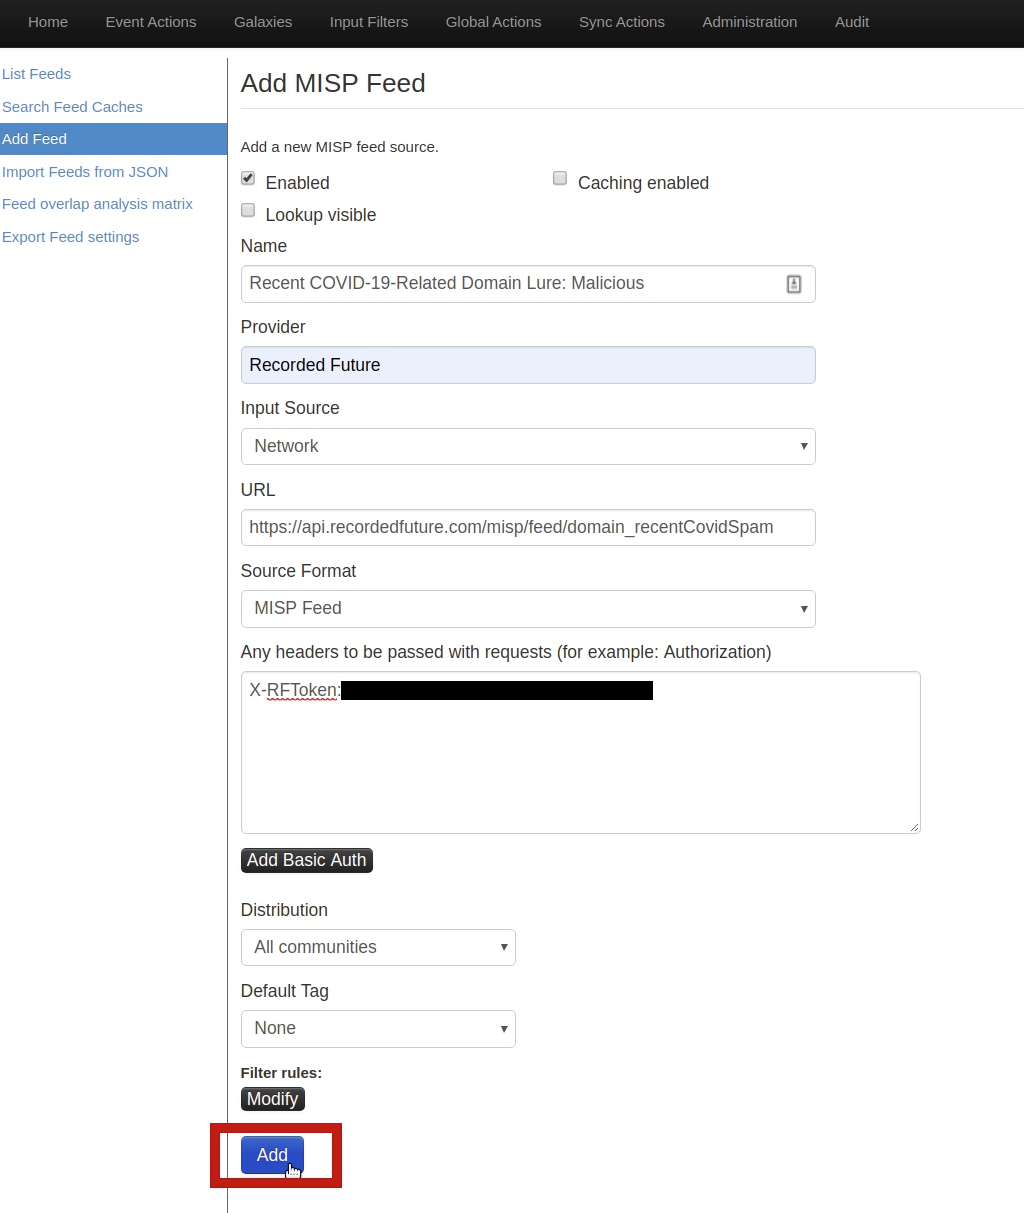Enable the Caching enabled checkbox
The width and height of the screenshot is (1024, 1213).
click(560, 178)
